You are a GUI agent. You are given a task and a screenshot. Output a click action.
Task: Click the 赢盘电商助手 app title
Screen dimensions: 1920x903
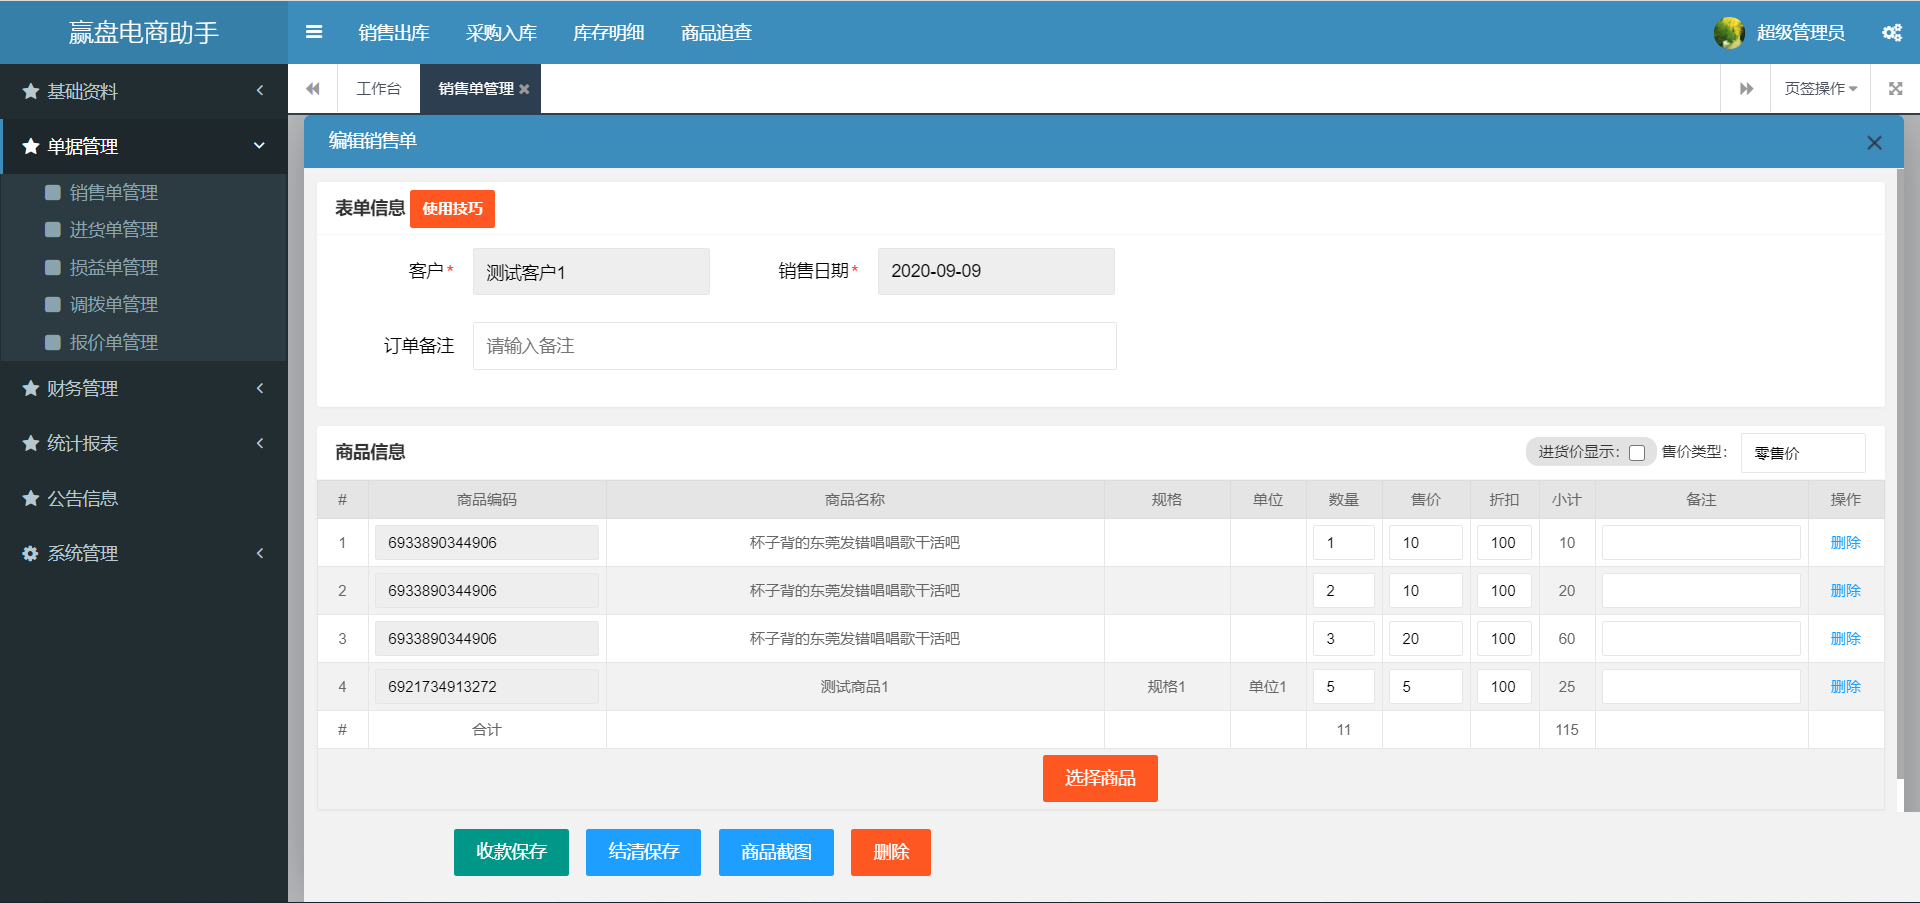tap(143, 33)
